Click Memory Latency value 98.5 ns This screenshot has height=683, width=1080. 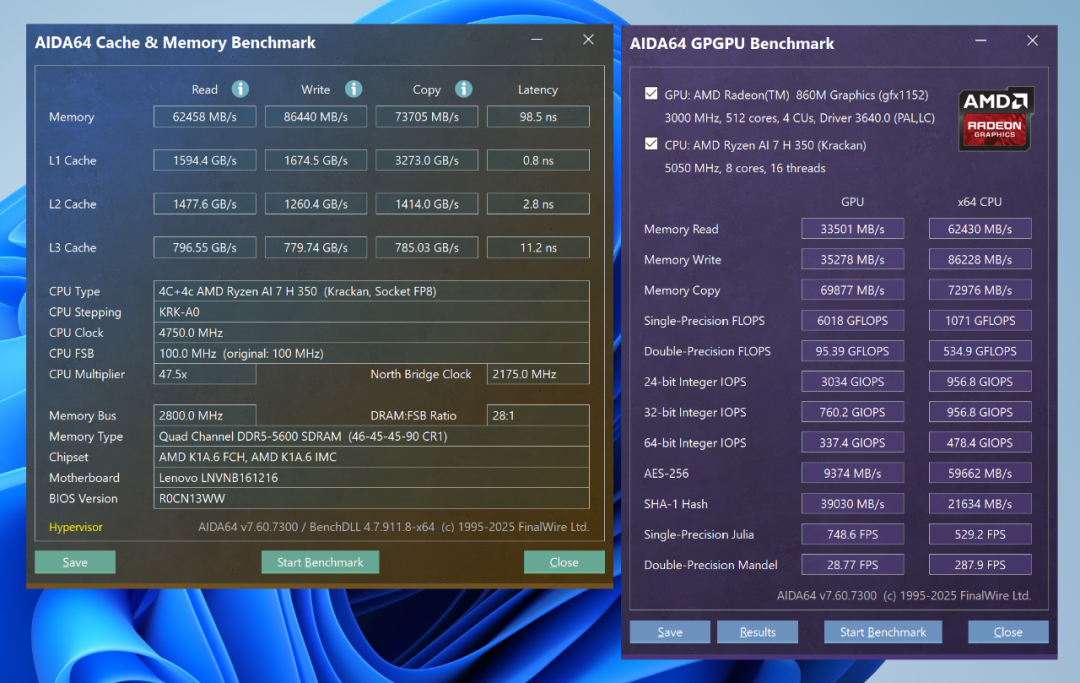pos(538,117)
